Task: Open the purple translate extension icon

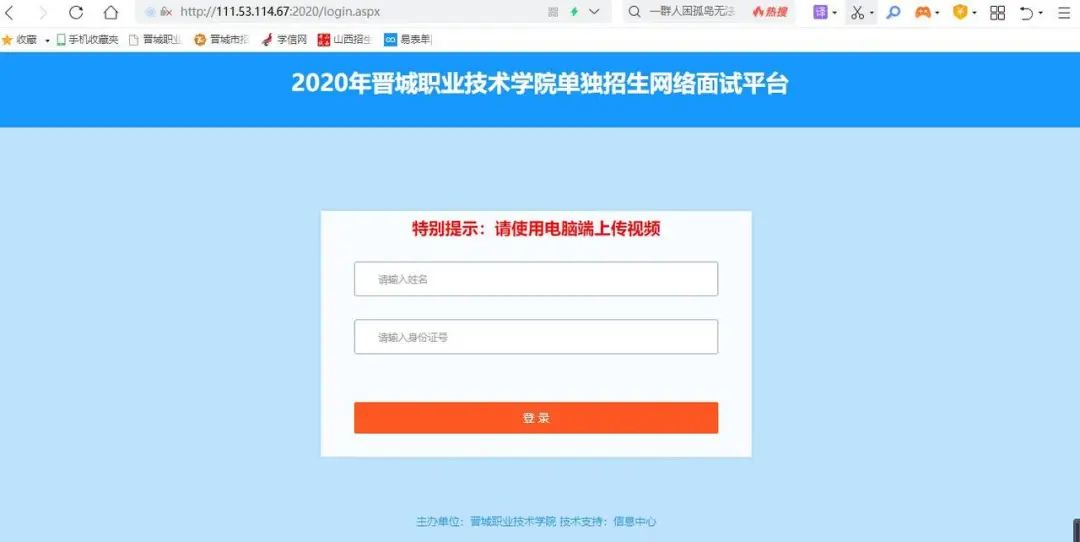Action: coord(820,12)
